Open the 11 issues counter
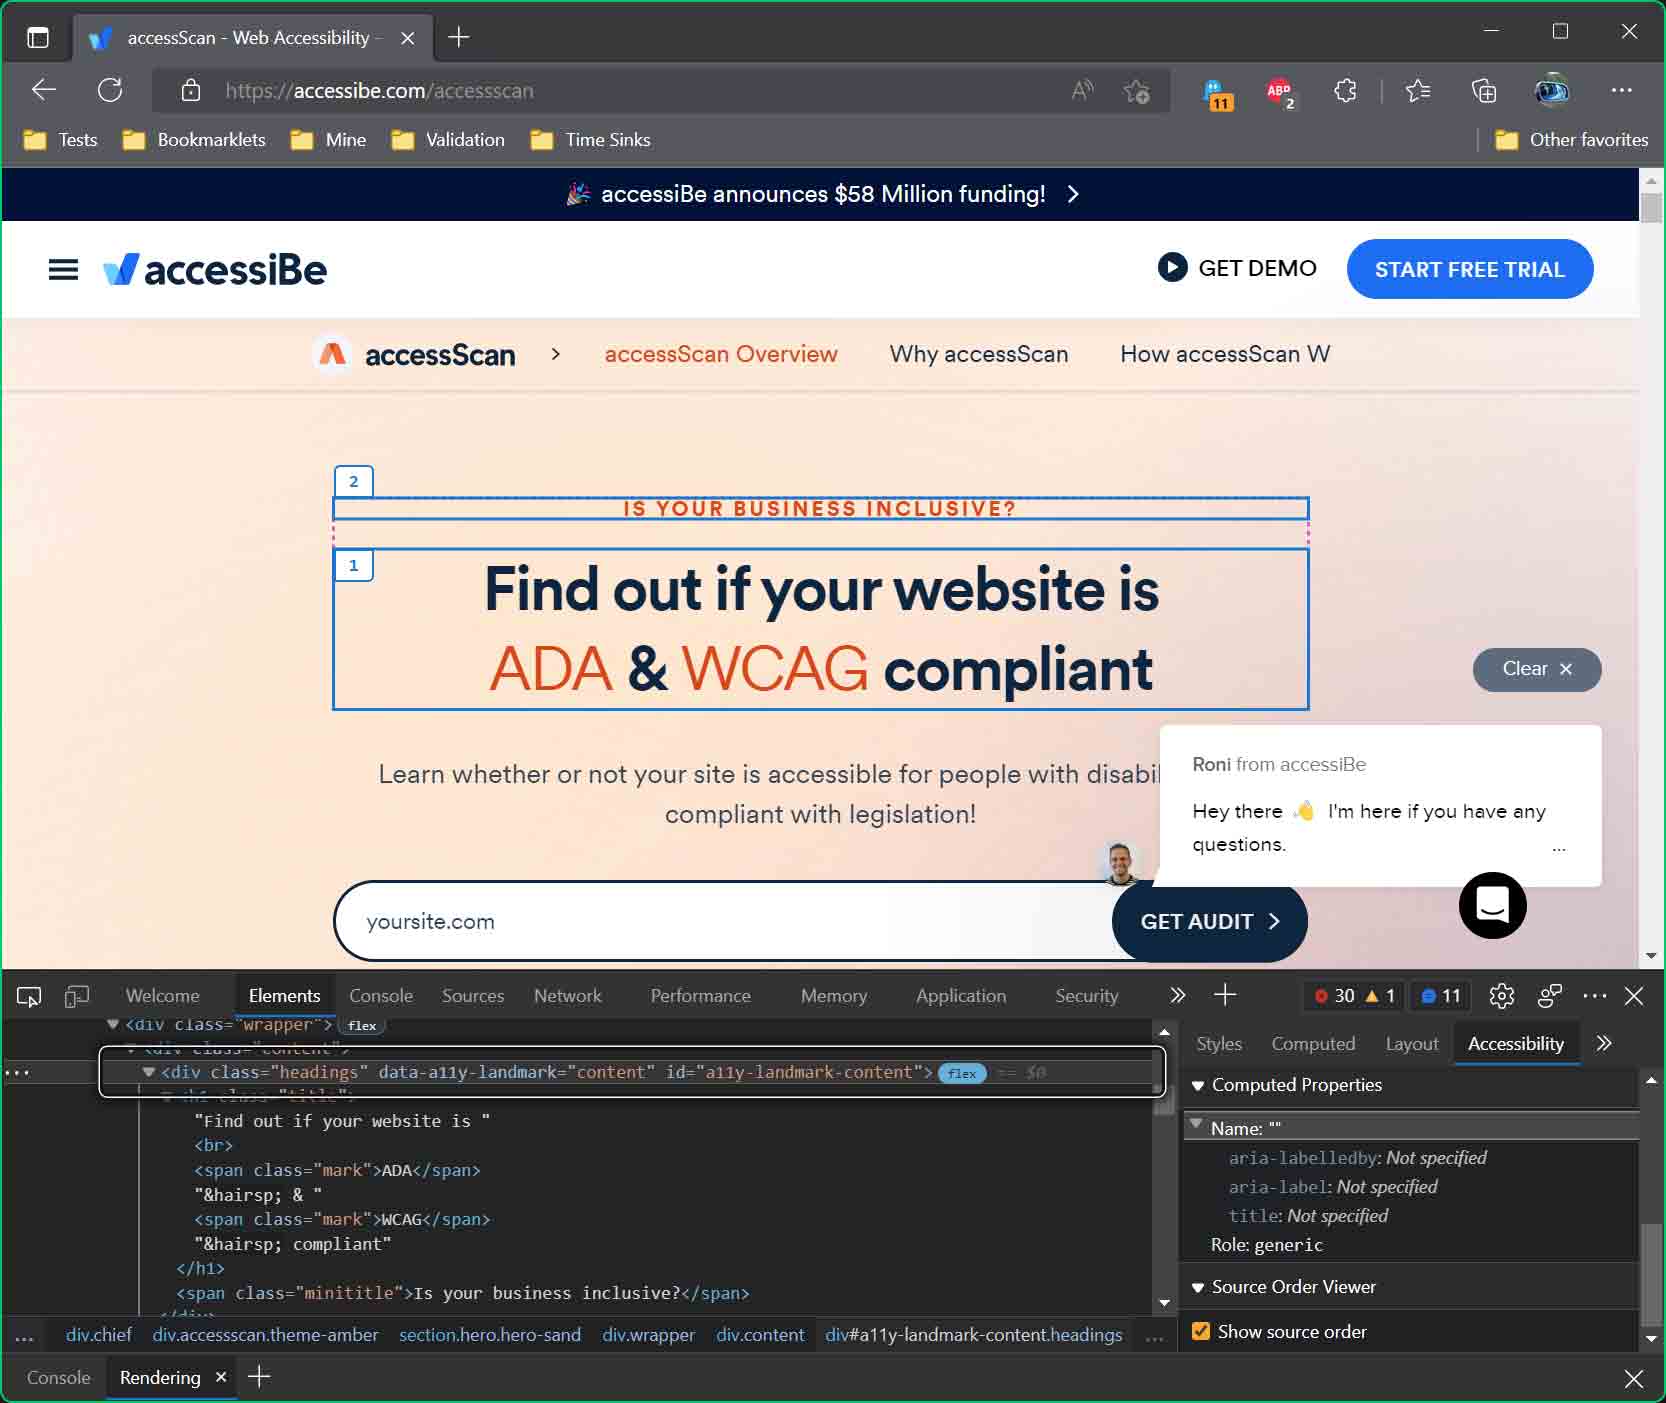Screen dimensions: 1666x1403 (1440, 996)
